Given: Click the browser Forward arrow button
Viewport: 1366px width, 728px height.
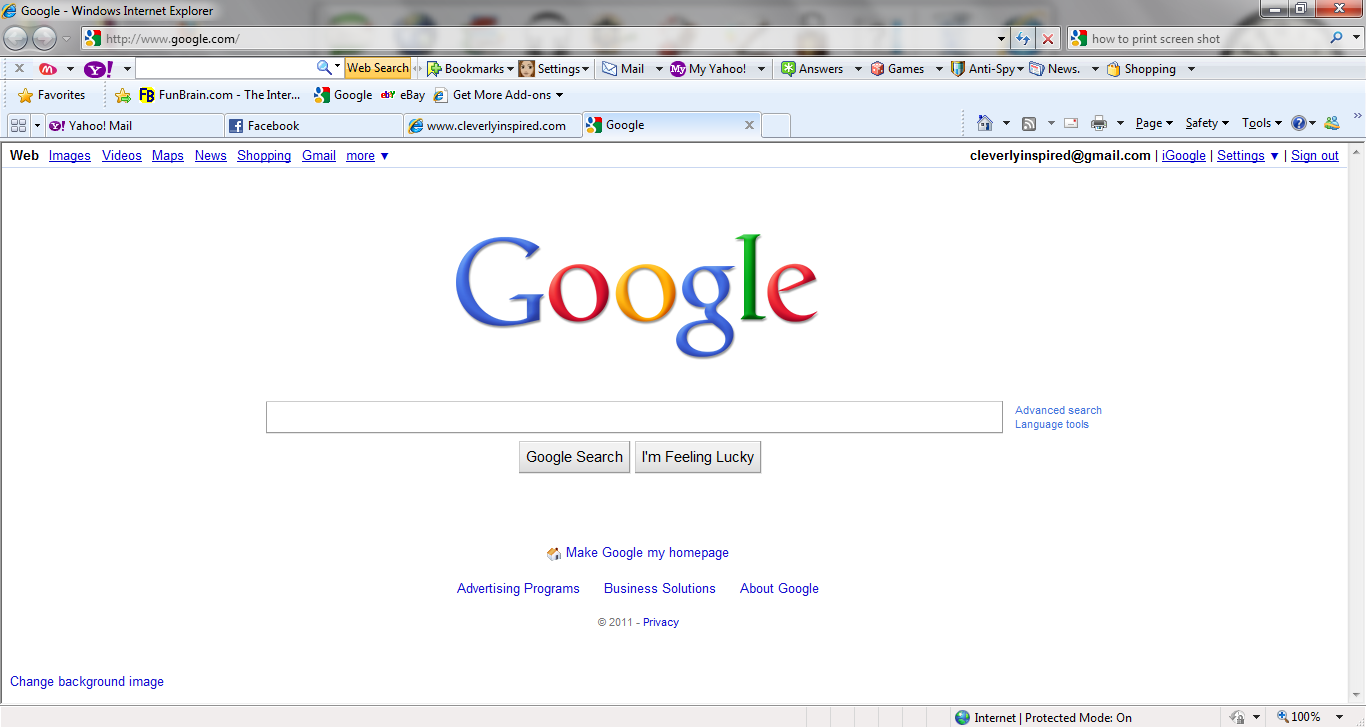Looking at the screenshot, I should pos(44,38).
